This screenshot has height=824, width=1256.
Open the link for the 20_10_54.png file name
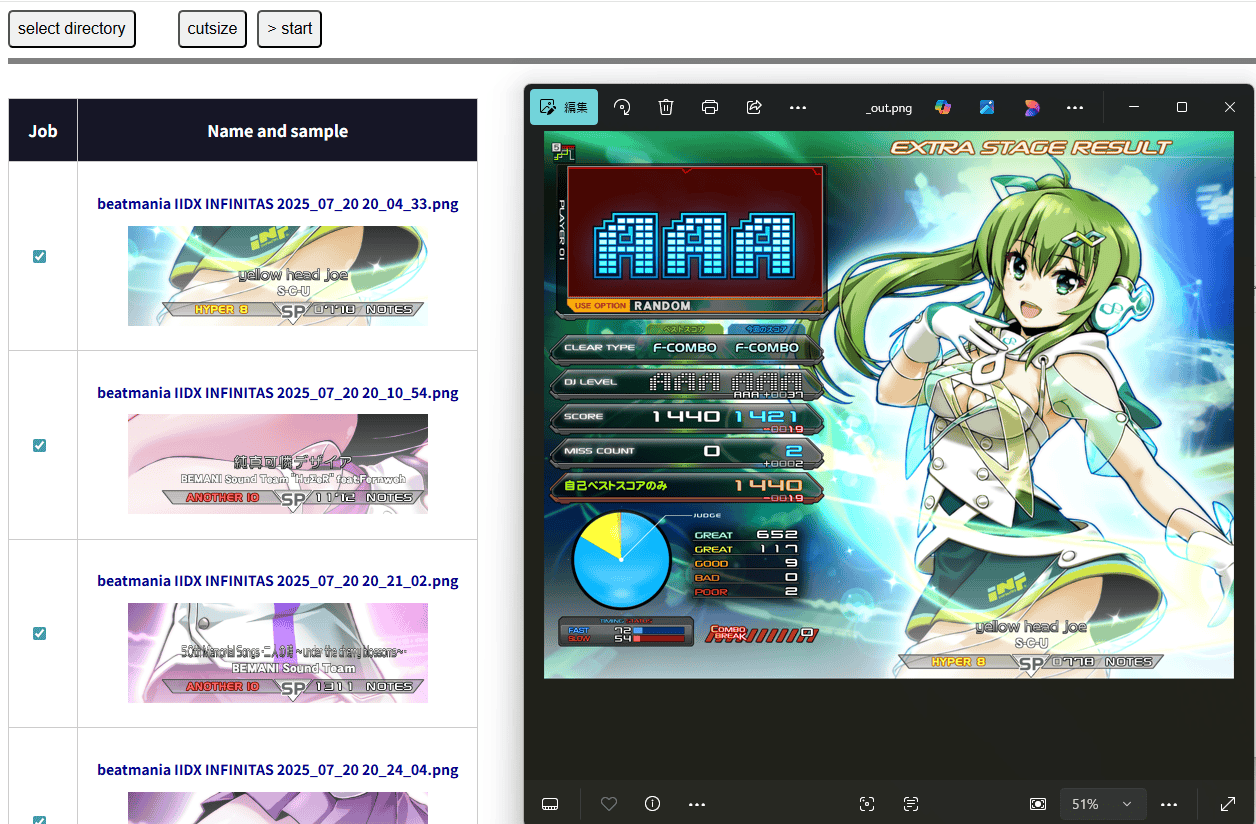(278, 393)
